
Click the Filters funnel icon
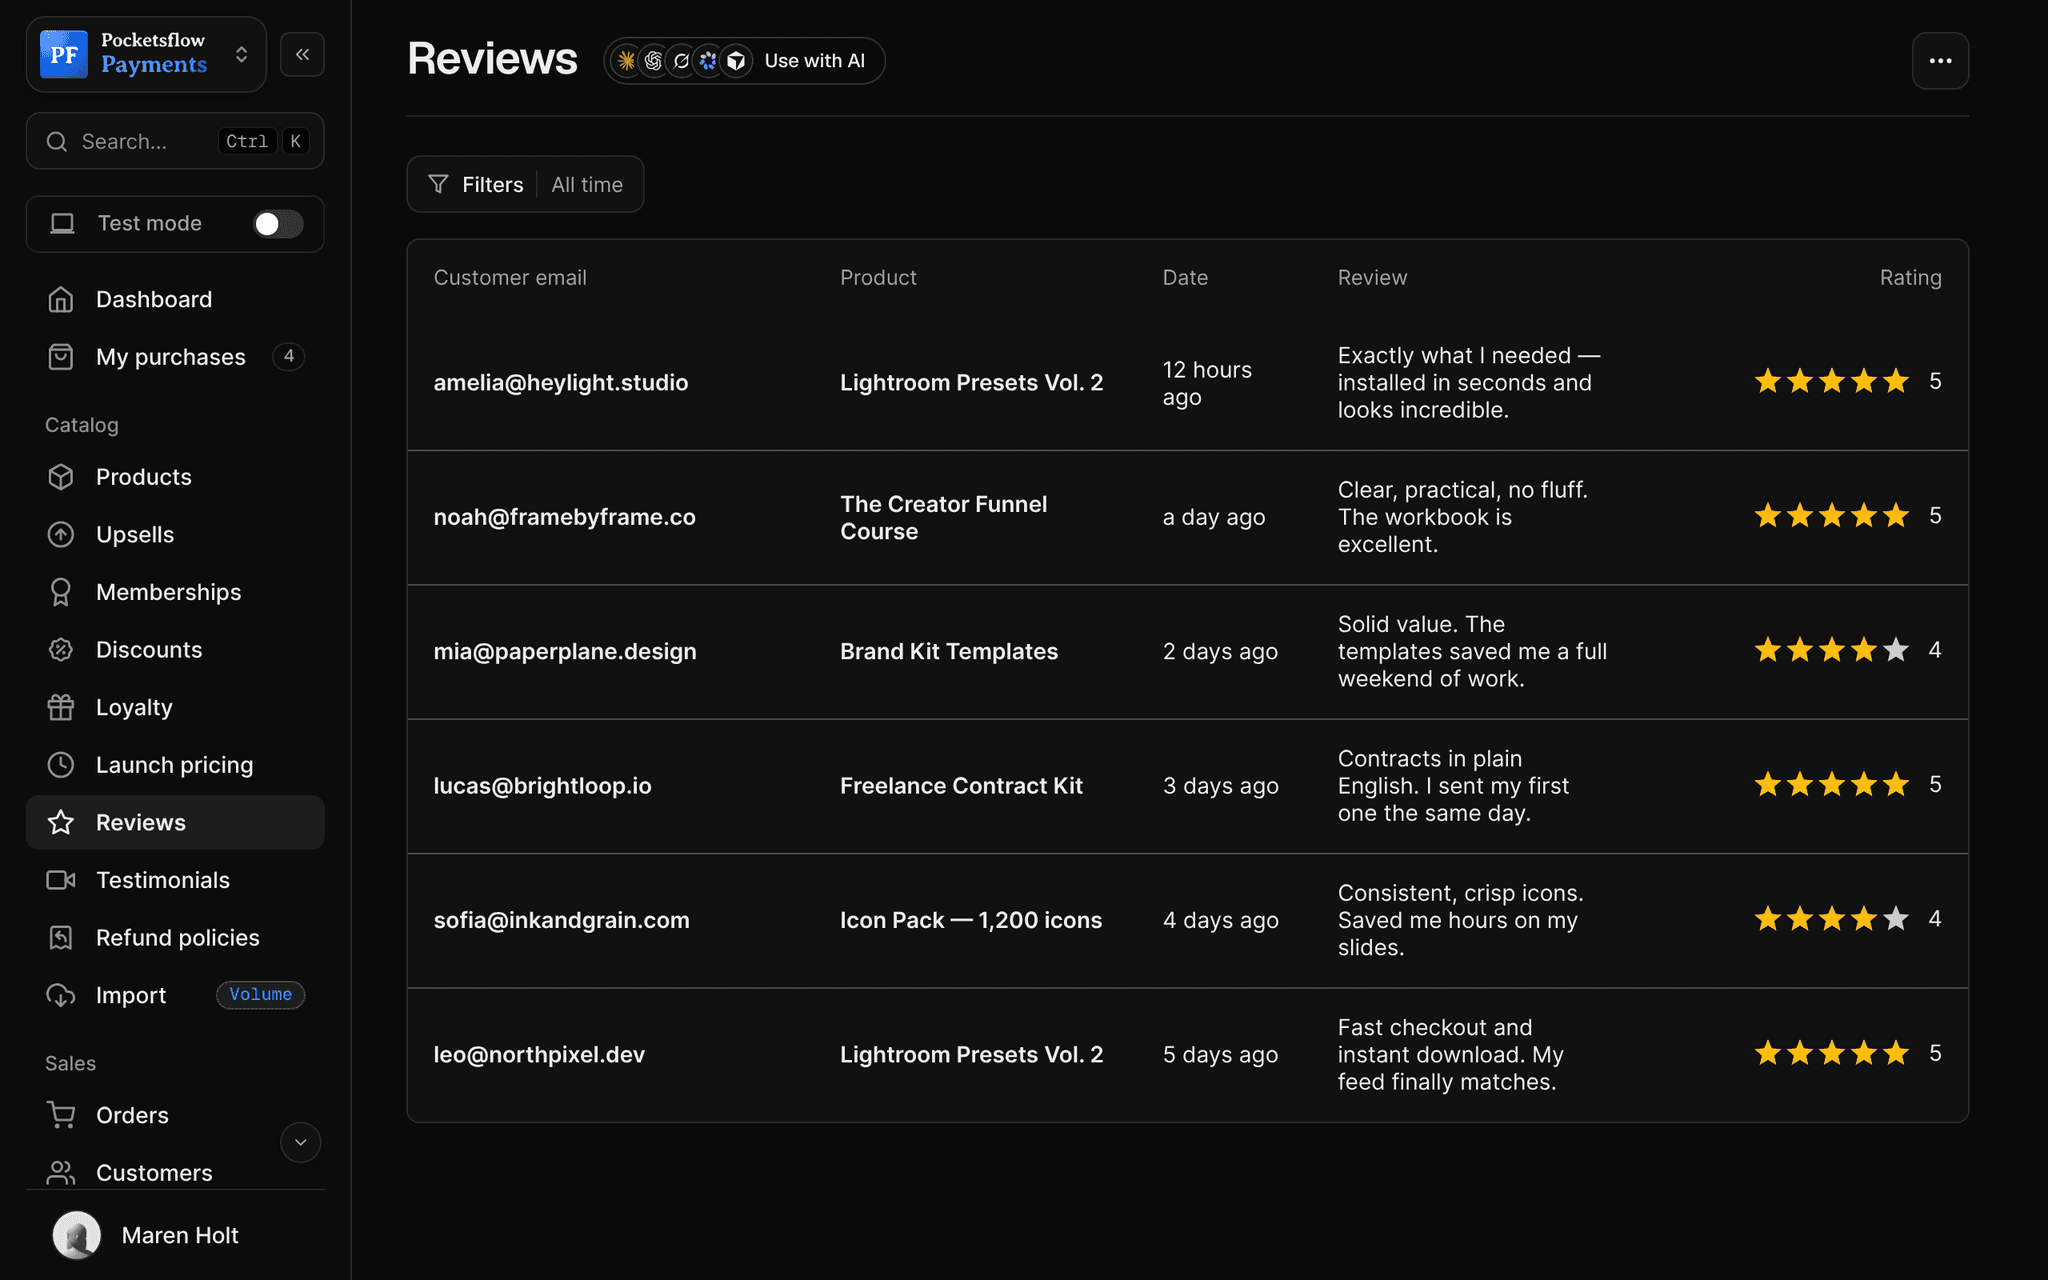pos(438,184)
